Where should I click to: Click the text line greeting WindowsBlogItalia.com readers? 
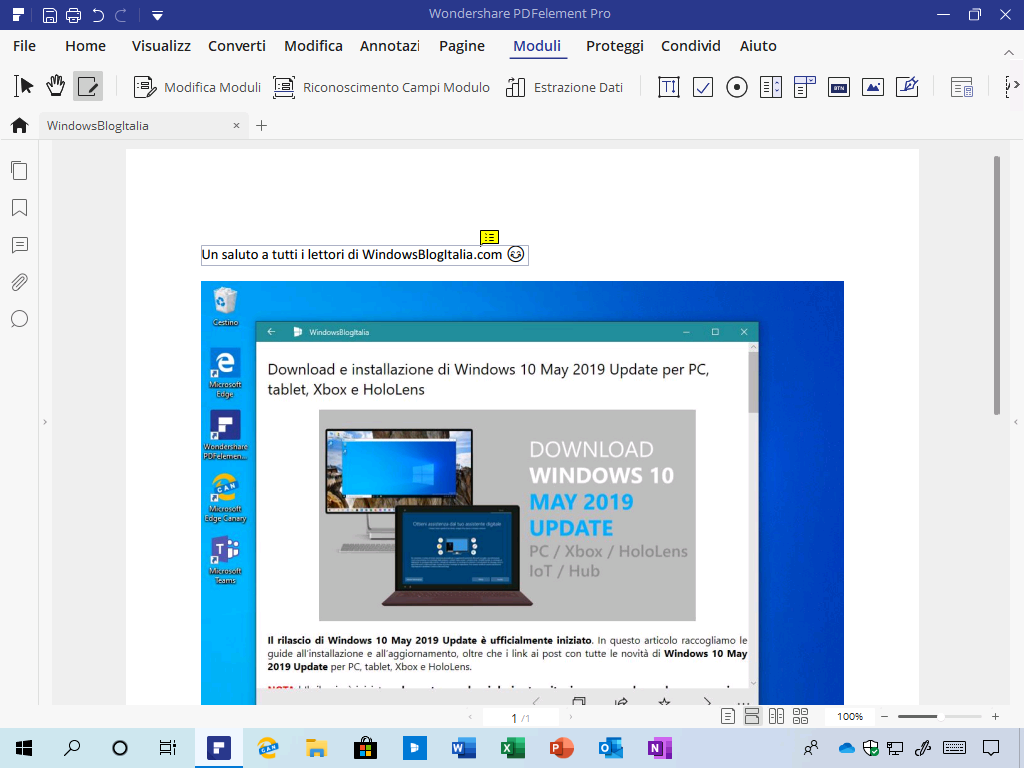(364, 255)
